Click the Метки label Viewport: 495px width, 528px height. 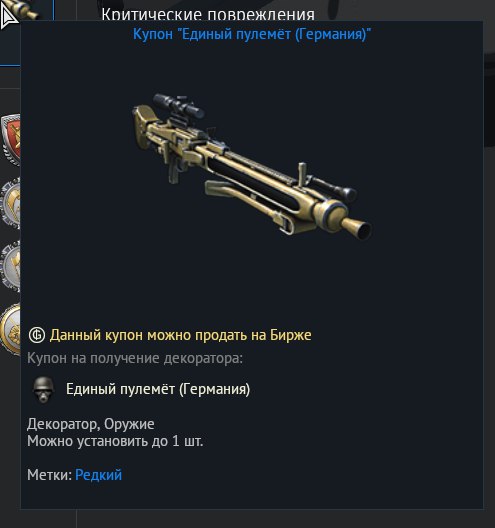pos(50,475)
